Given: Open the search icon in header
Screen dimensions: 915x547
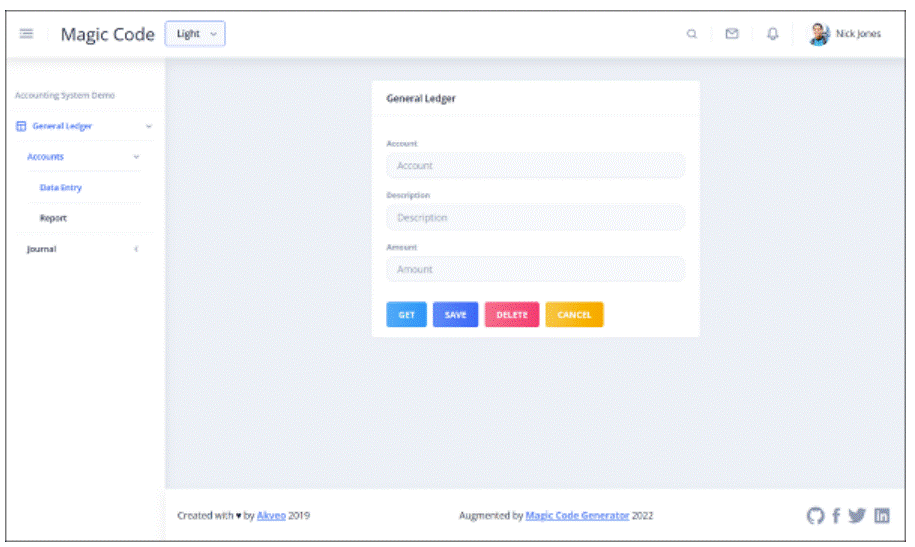Looking at the screenshot, I should (692, 34).
